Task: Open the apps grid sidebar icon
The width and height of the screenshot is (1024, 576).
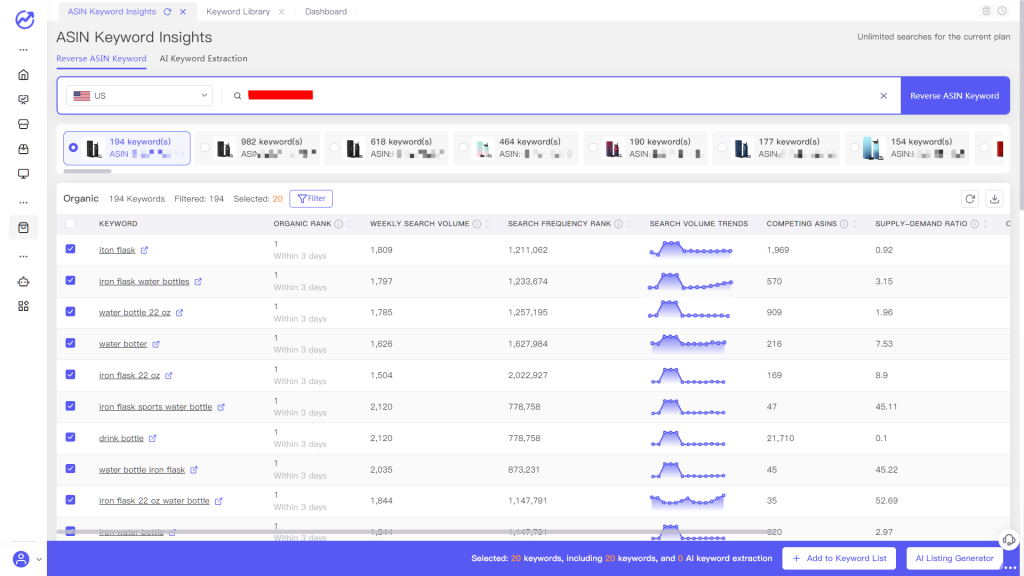Action: click(x=24, y=306)
